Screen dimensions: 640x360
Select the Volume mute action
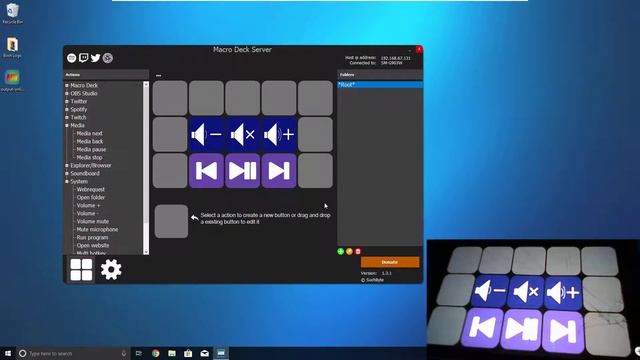click(x=93, y=222)
